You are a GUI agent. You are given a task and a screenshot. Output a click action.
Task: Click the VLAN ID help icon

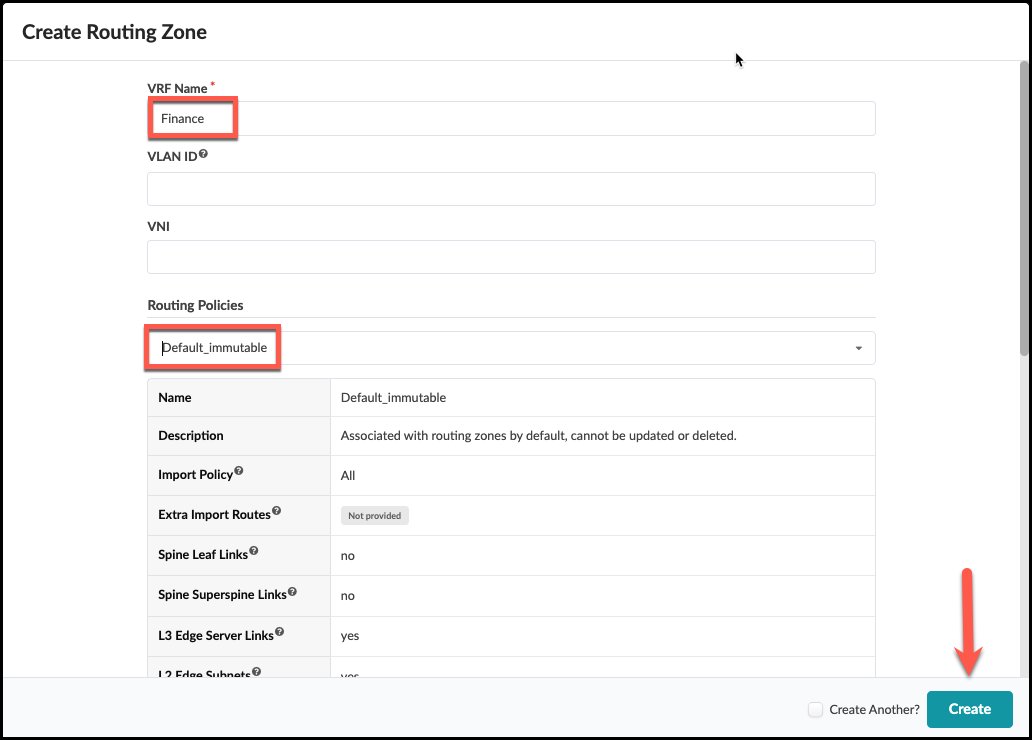coord(203,155)
